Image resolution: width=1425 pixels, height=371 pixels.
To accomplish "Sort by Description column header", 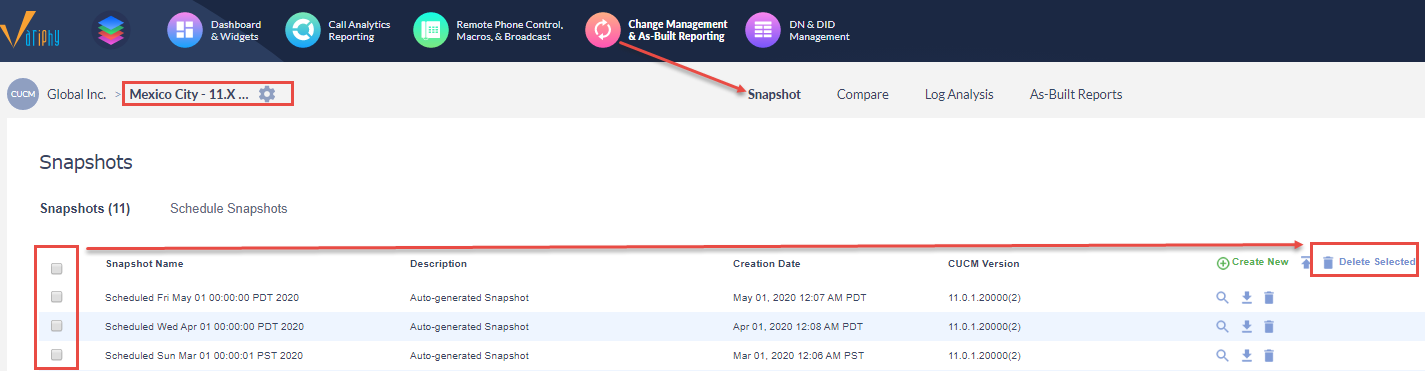I will point(438,264).
